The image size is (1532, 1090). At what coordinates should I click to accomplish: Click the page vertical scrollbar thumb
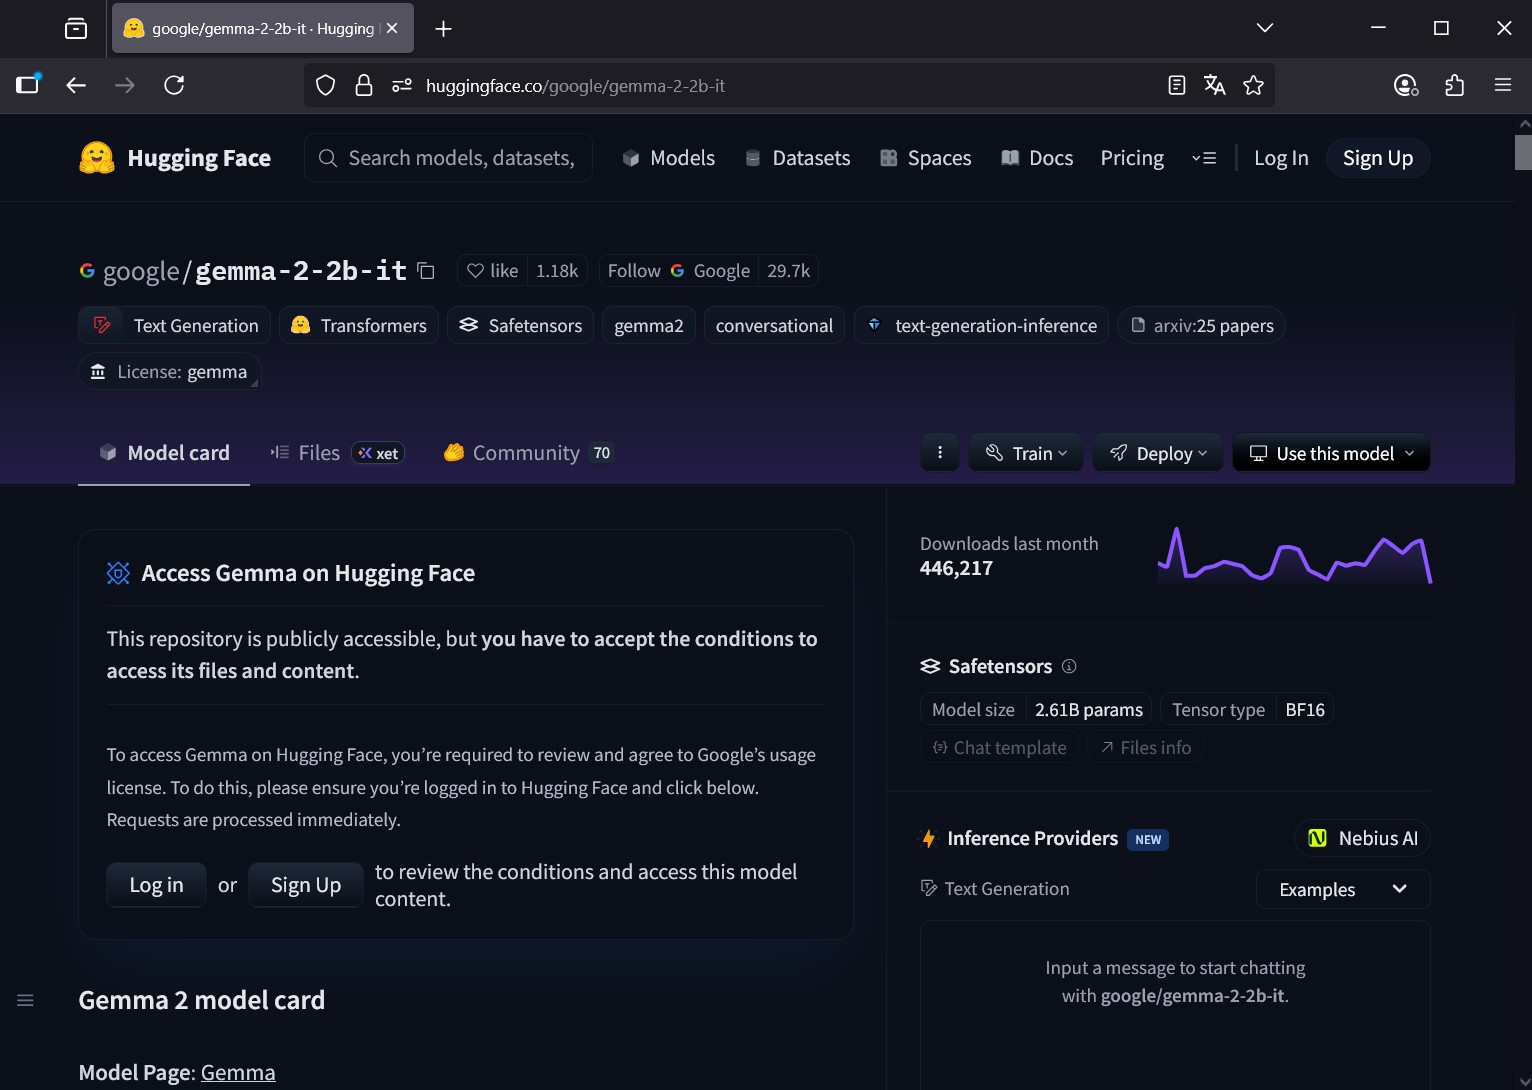pos(1523,152)
